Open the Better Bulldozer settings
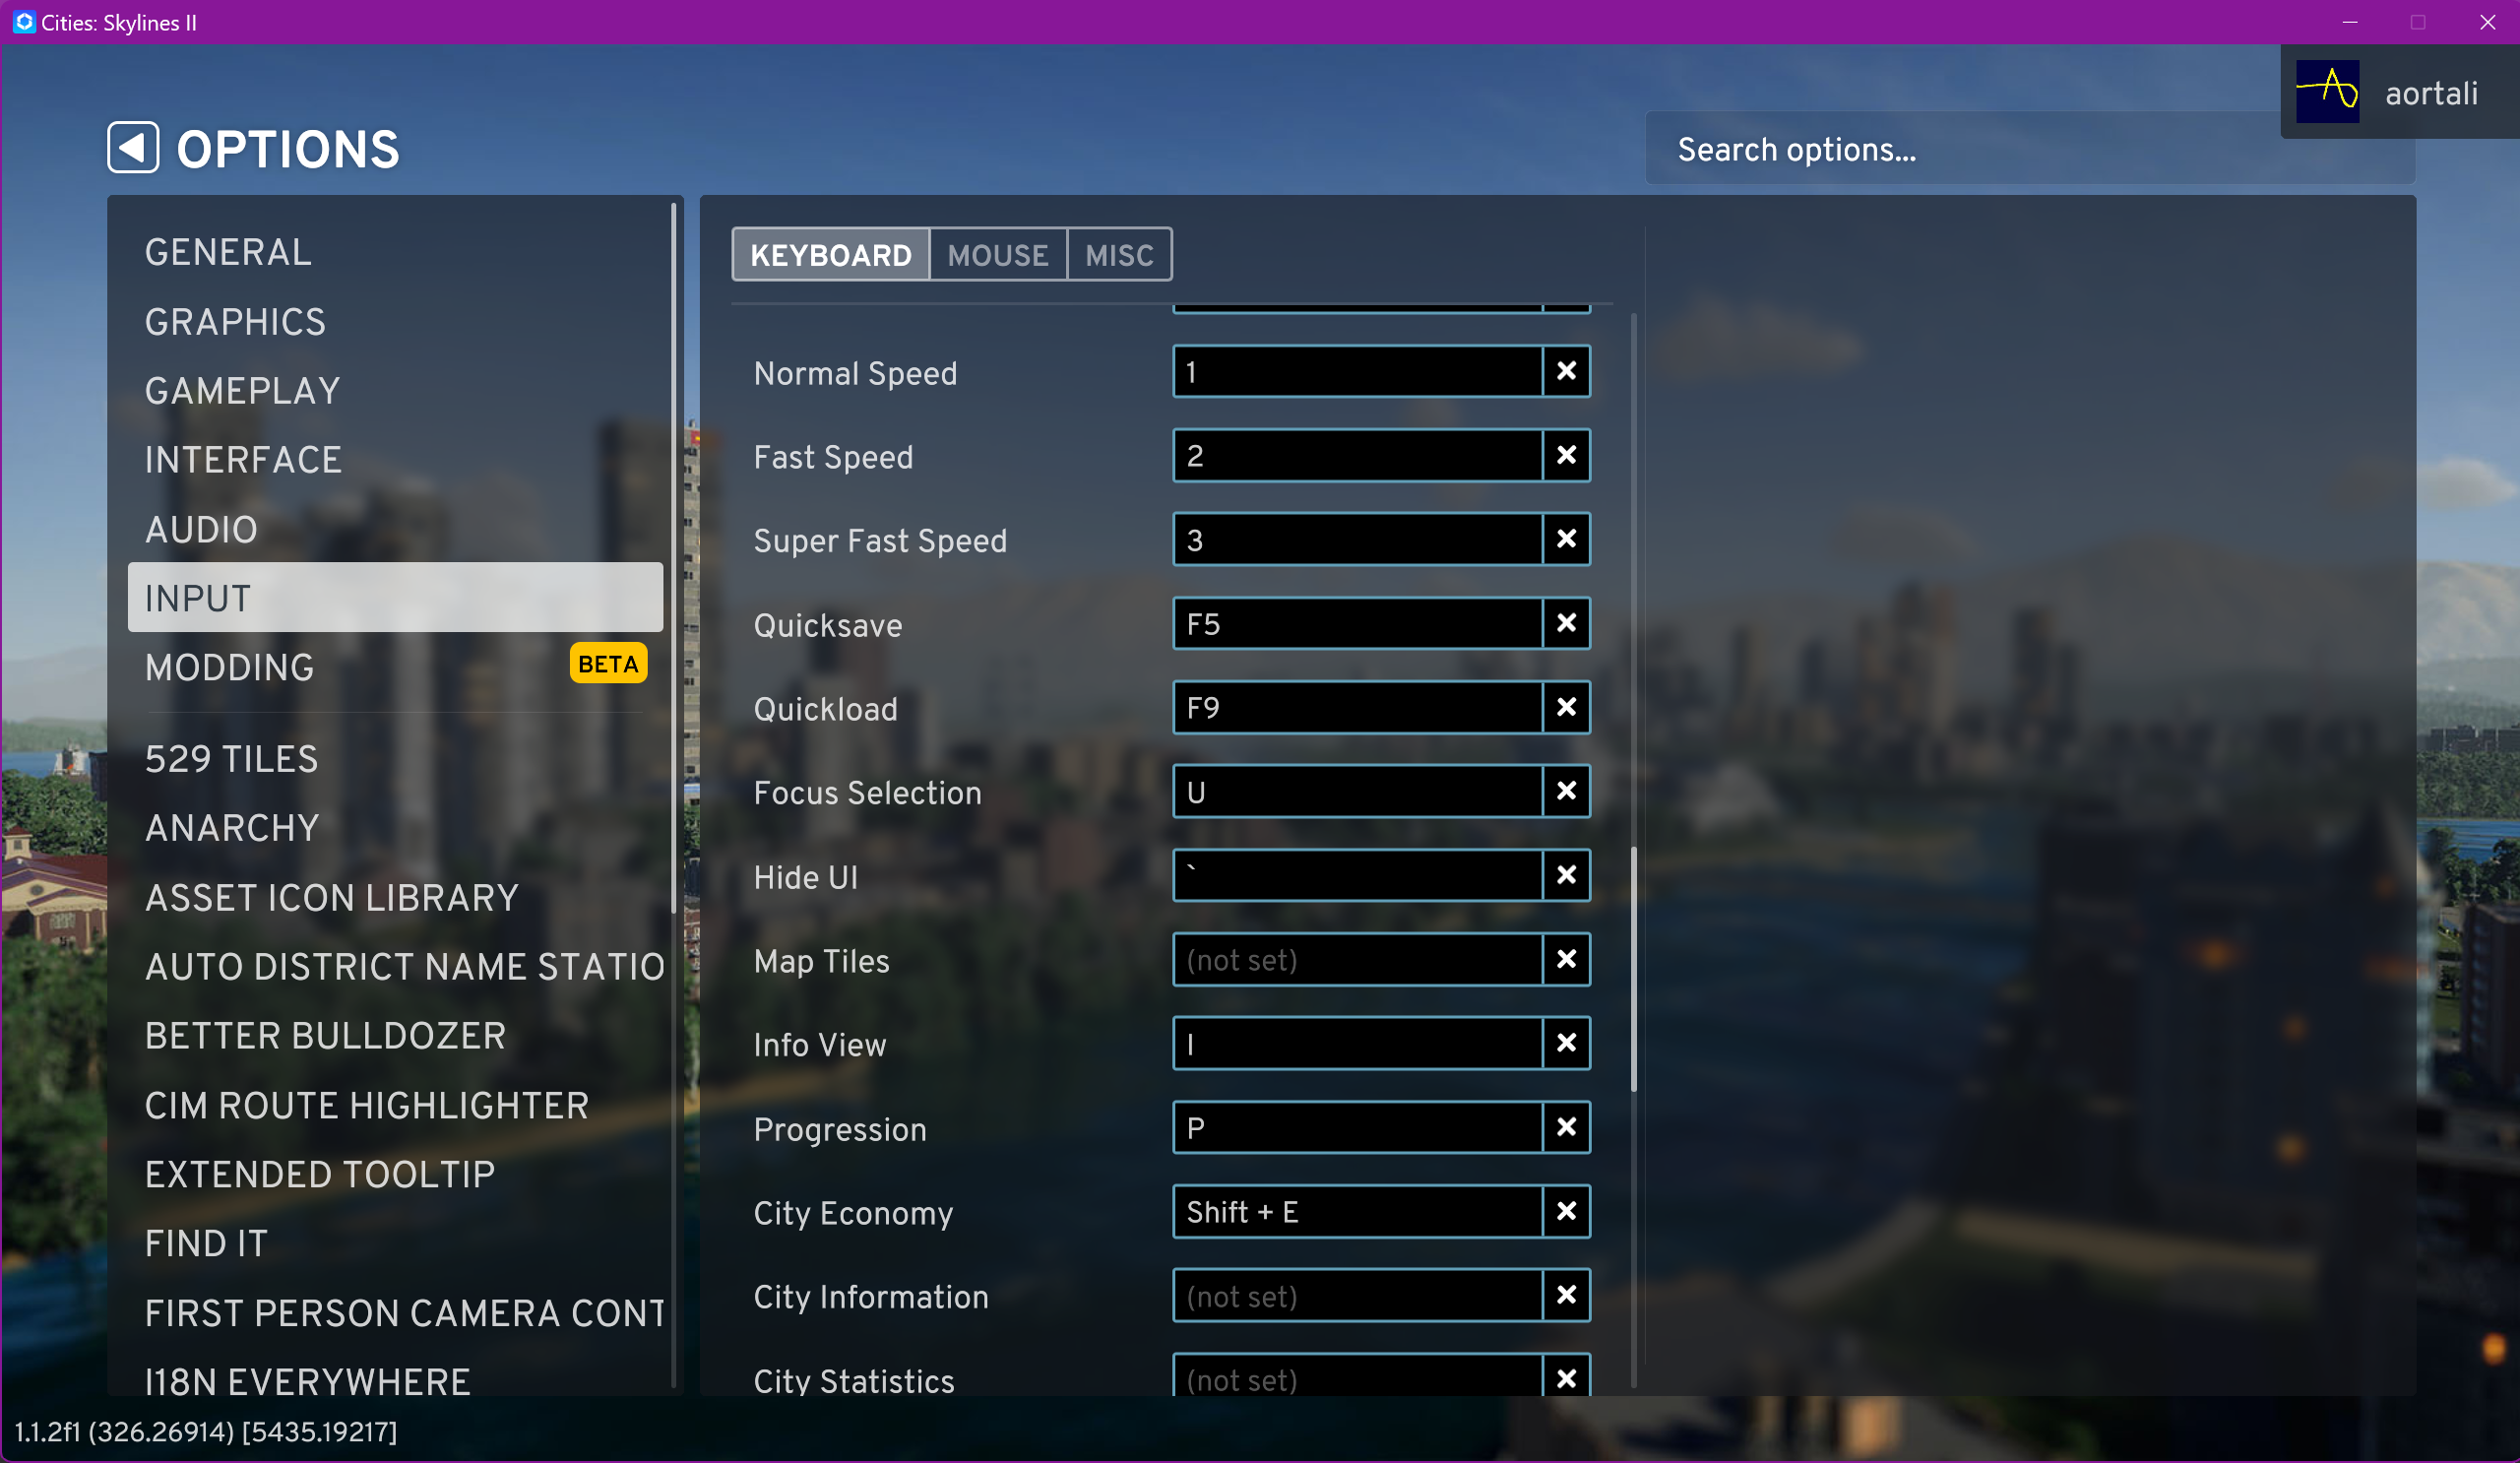This screenshot has height=1463, width=2520. tap(395, 1036)
